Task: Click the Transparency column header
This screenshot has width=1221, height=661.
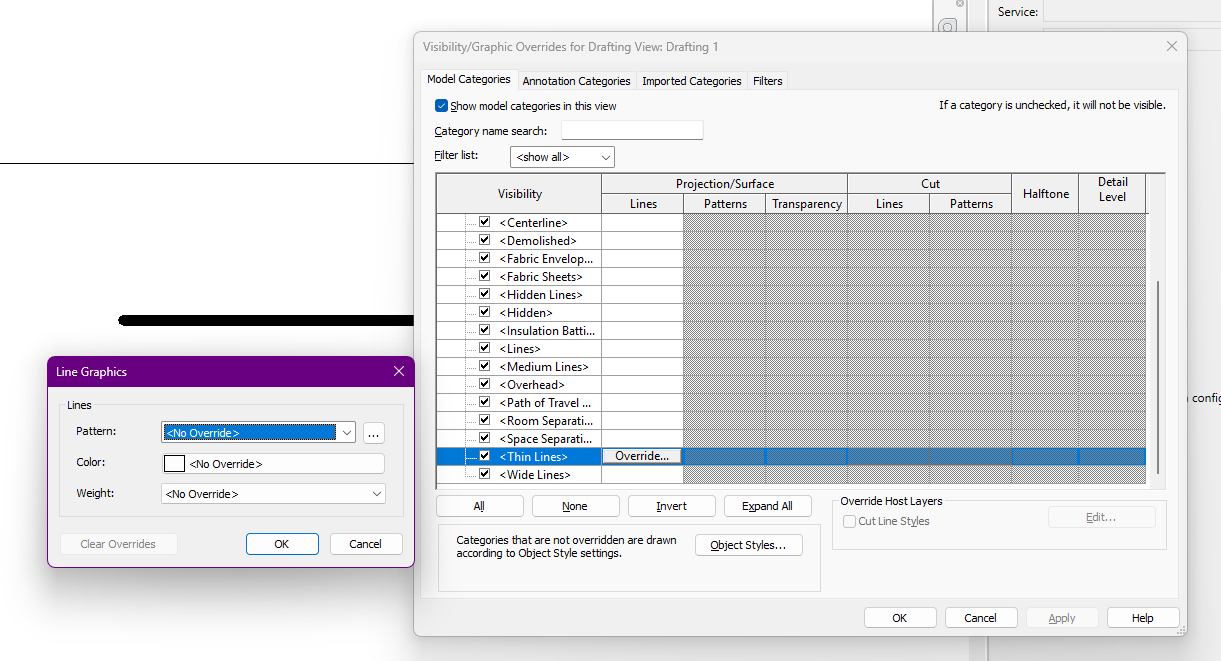Action: (x=807, y=204)
